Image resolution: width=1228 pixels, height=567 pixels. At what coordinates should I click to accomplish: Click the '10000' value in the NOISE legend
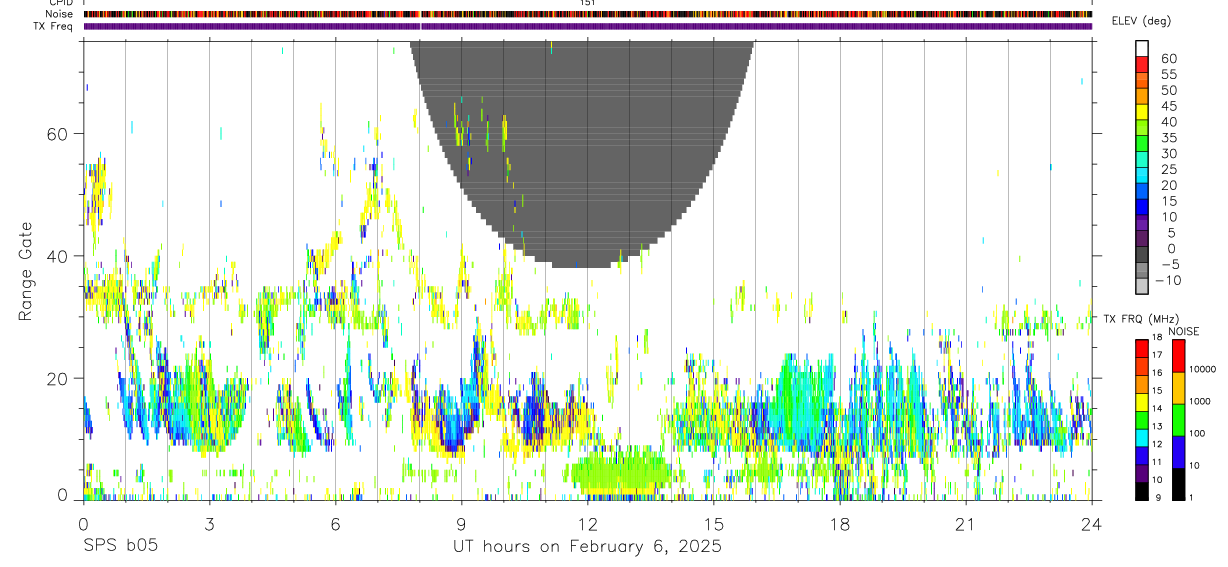[1204, 369]
